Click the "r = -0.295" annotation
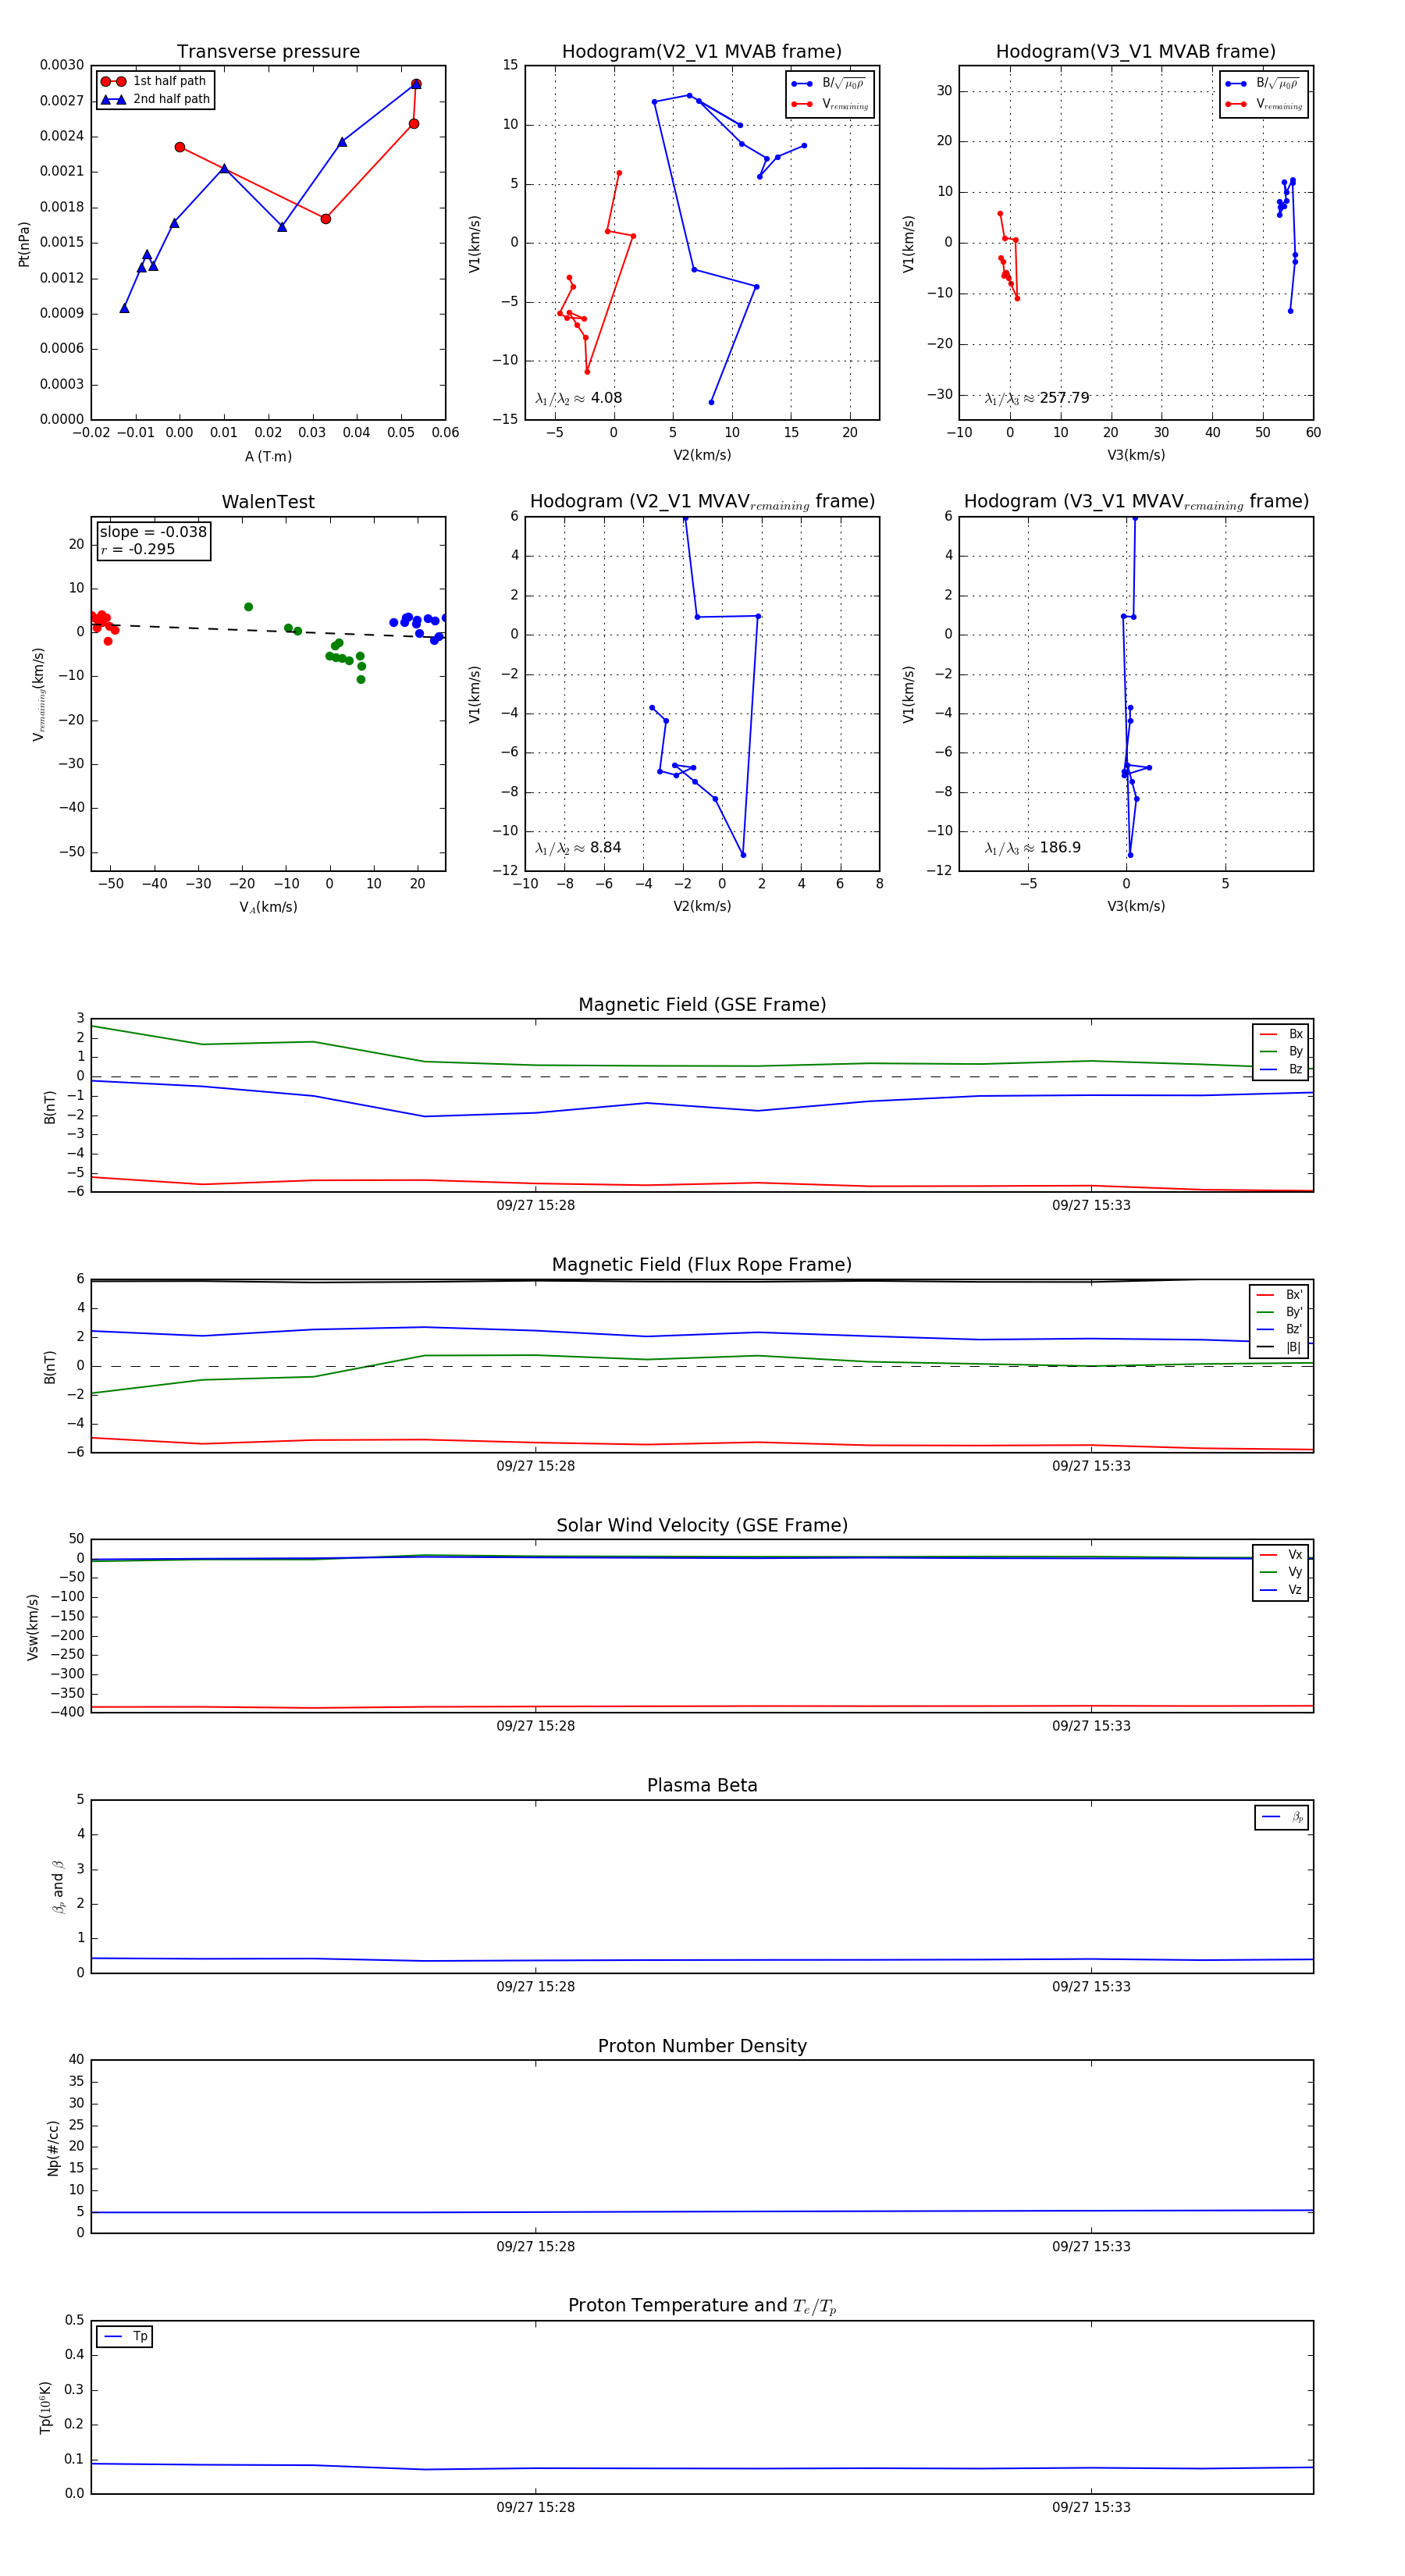Screen dimensions: 1405x2576 [138, 549]
